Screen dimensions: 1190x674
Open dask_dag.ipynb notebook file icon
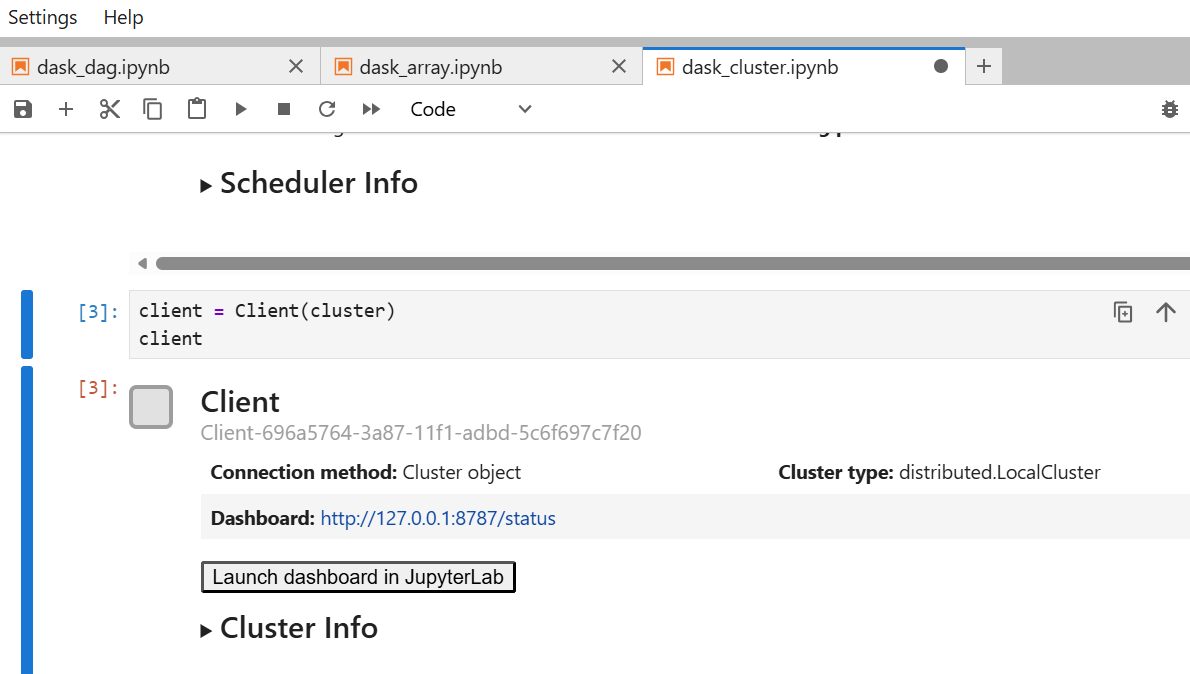pos(20,67)
